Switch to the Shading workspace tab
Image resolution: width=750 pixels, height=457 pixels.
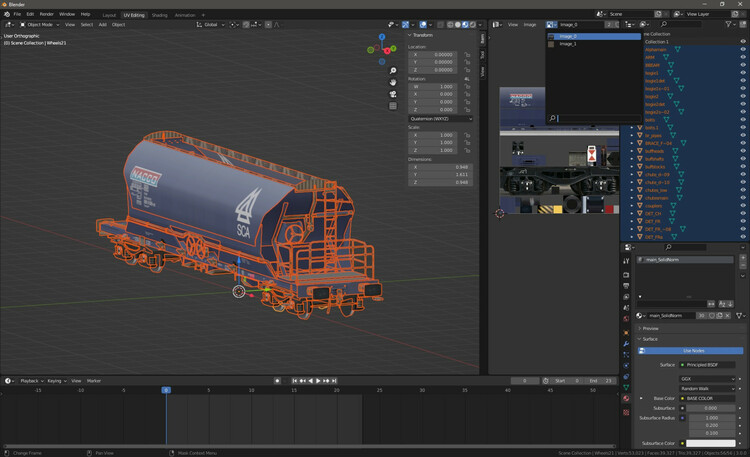(x=159, y=15)
